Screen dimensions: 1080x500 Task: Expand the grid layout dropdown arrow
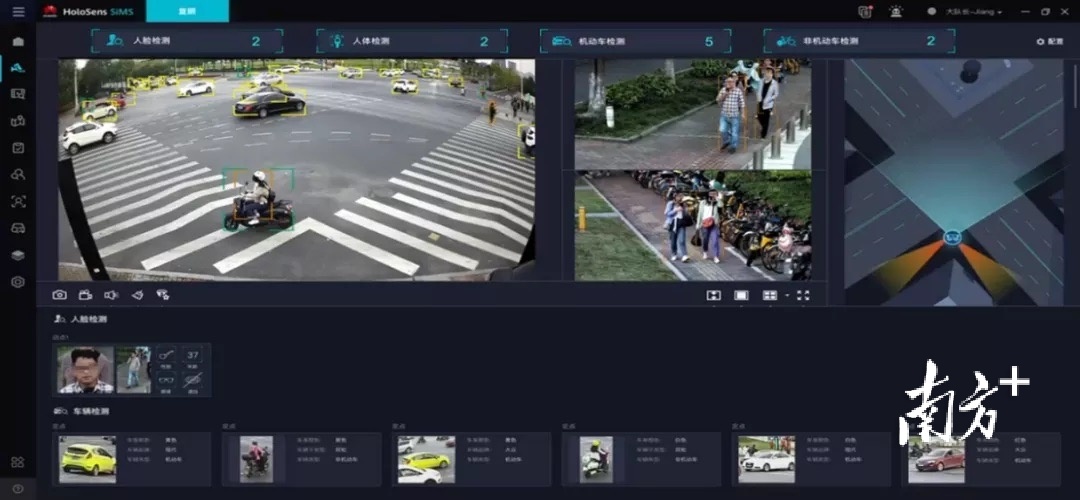point(786,296)
